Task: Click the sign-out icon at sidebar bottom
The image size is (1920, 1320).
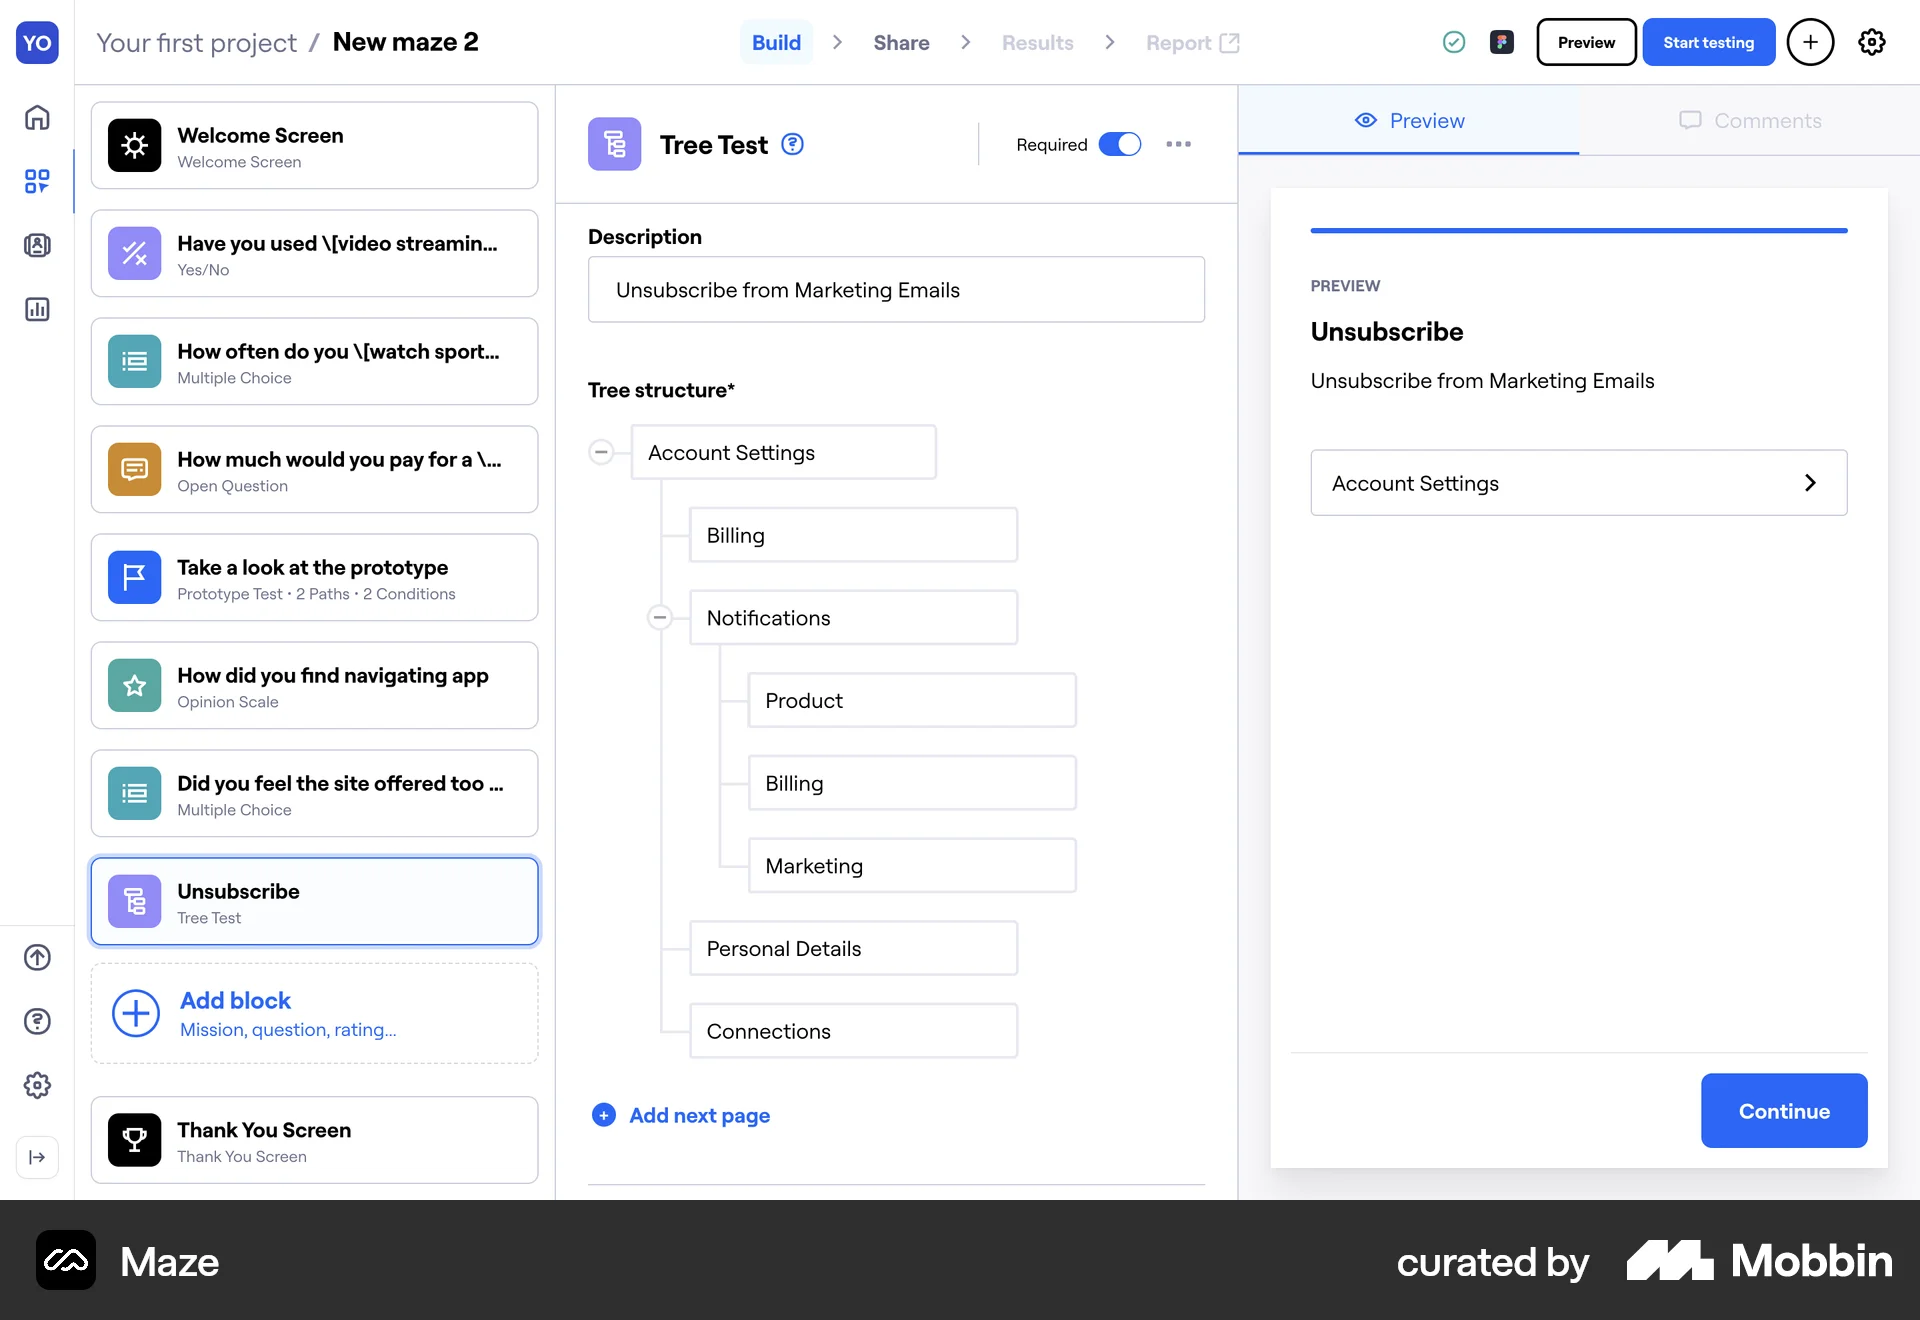Action: tap(37, 1157)
